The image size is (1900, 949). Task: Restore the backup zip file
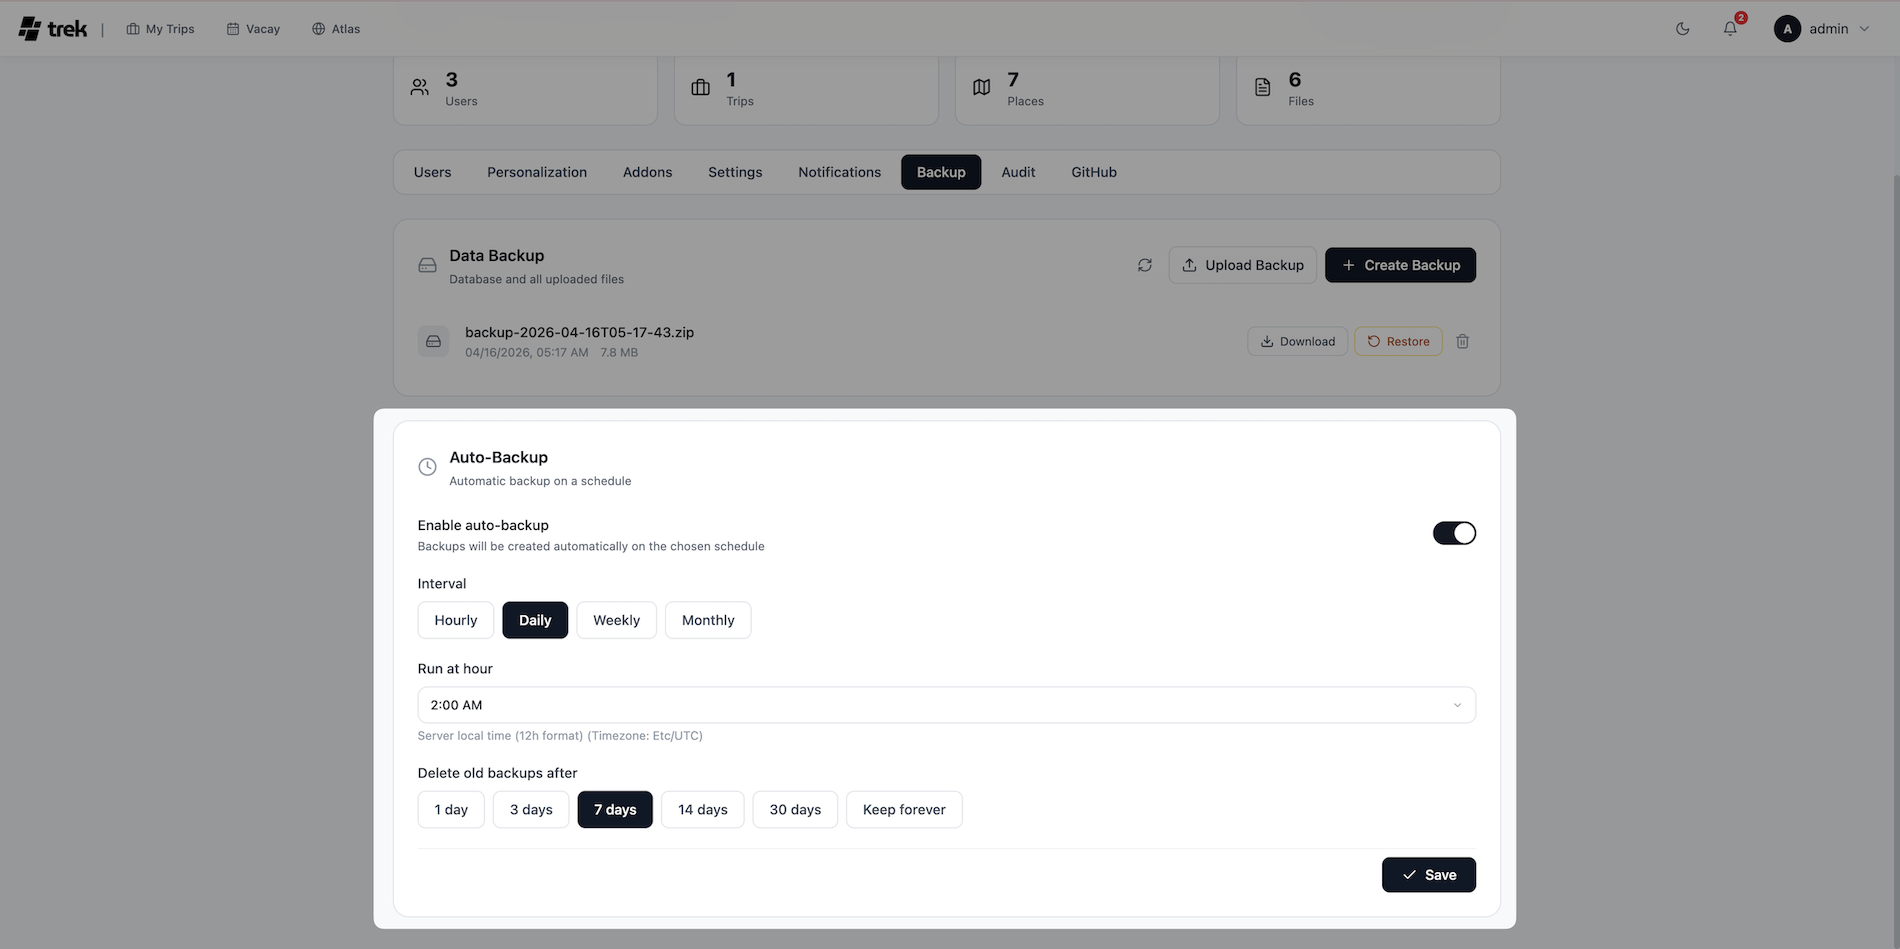point(1398,342)
